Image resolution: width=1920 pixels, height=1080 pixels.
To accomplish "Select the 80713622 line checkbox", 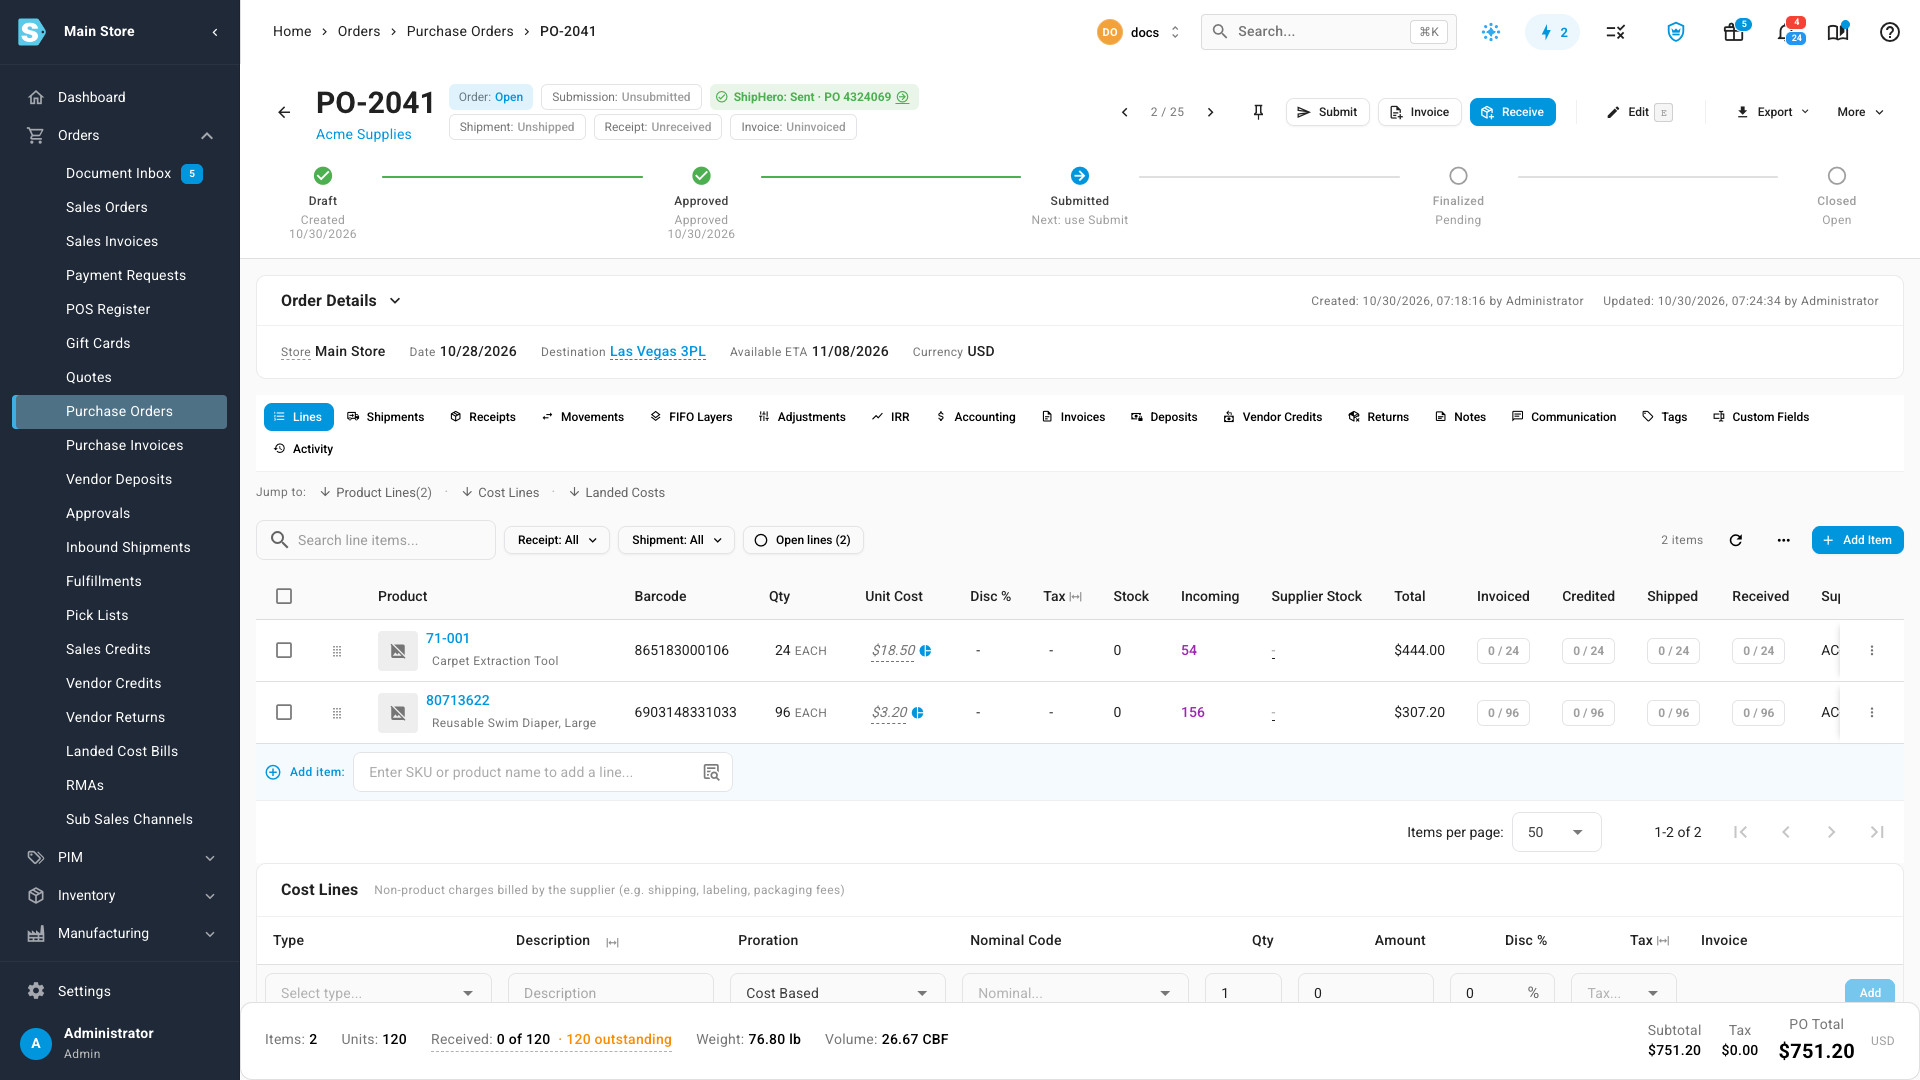I will tap(284, 712).
